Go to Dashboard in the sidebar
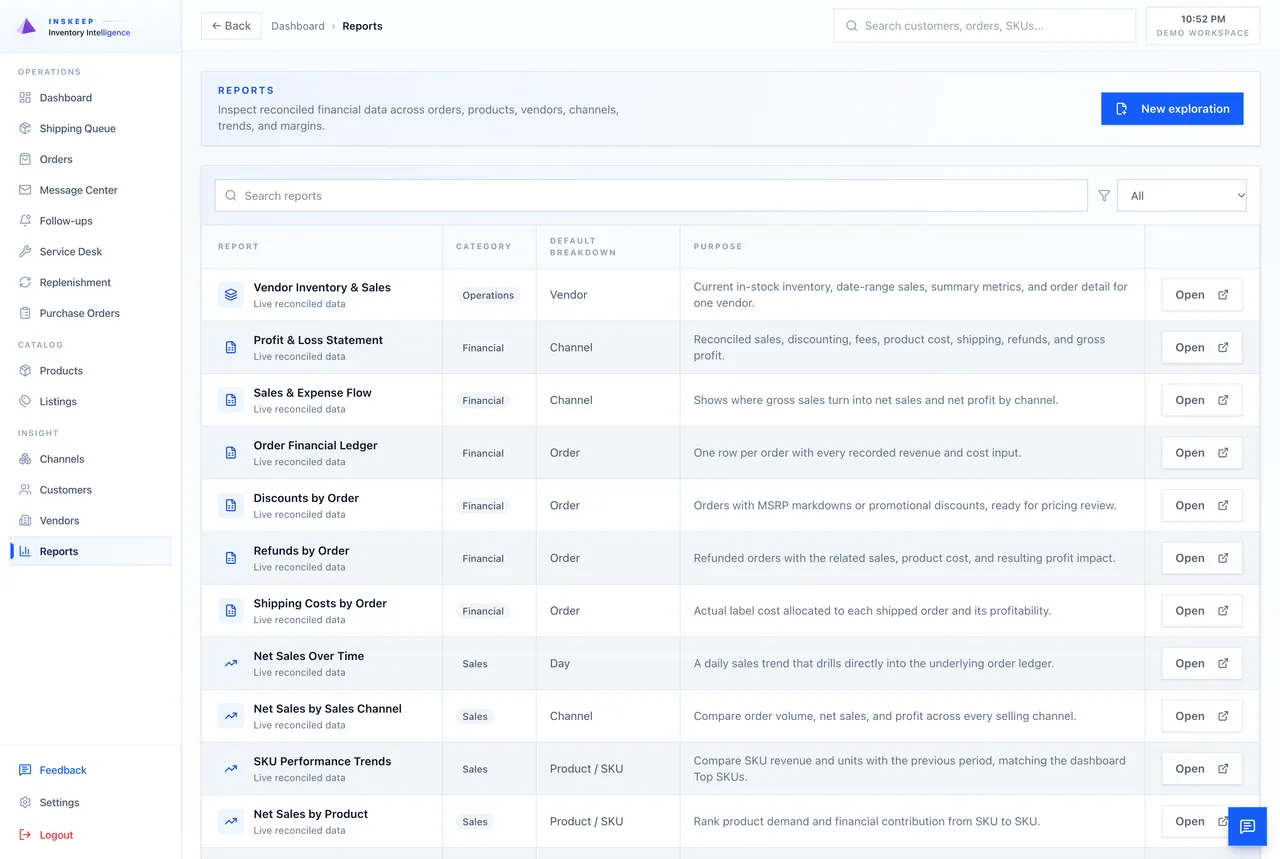 pos(90,98)
